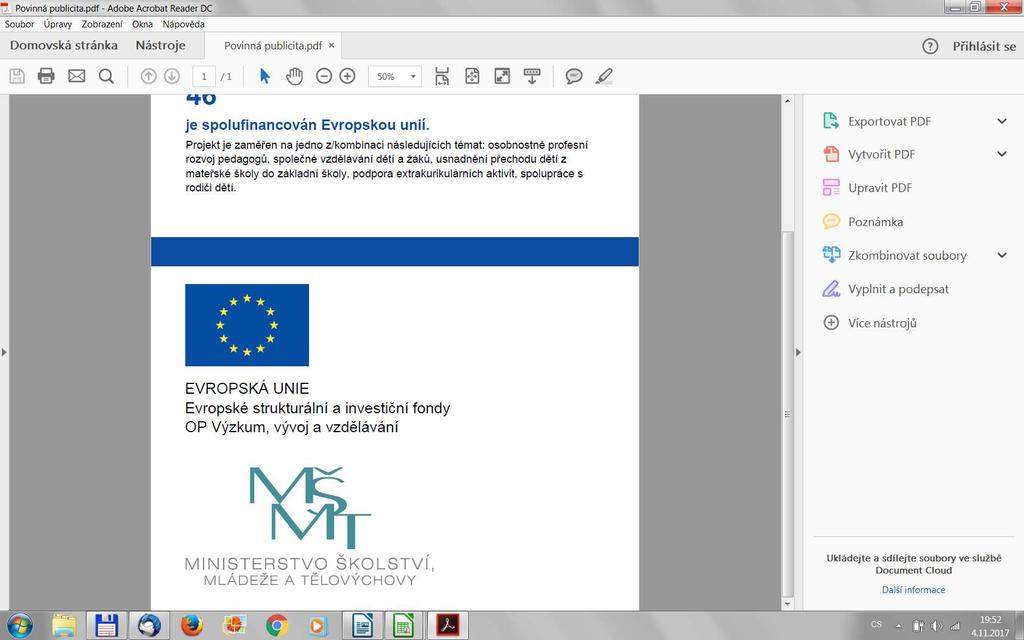Switch to LibreOffice Writer taskbar icon
This screenshot has height=640, width=1024.
[362, 626]
